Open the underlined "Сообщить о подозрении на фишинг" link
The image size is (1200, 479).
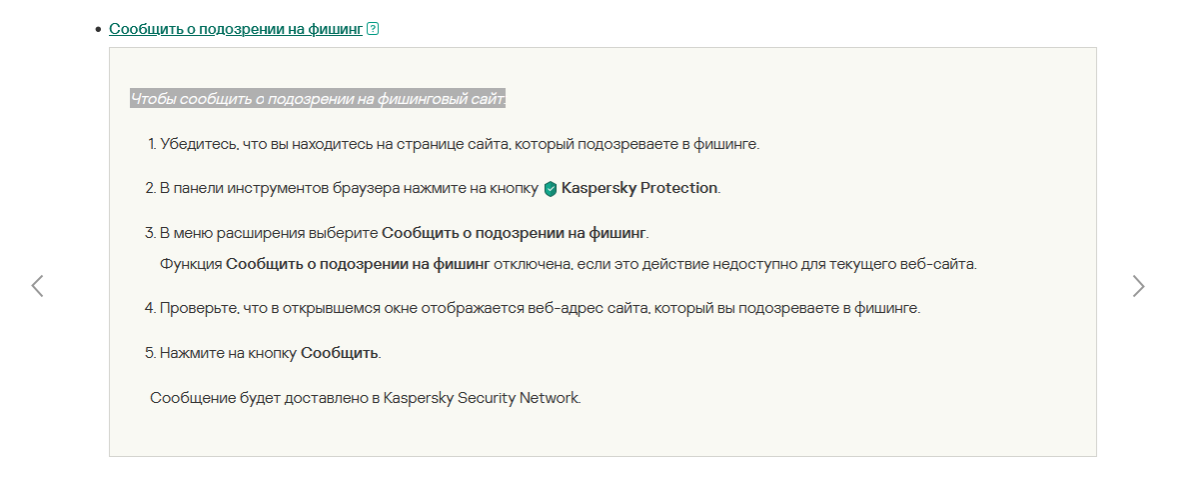[235, 29]
